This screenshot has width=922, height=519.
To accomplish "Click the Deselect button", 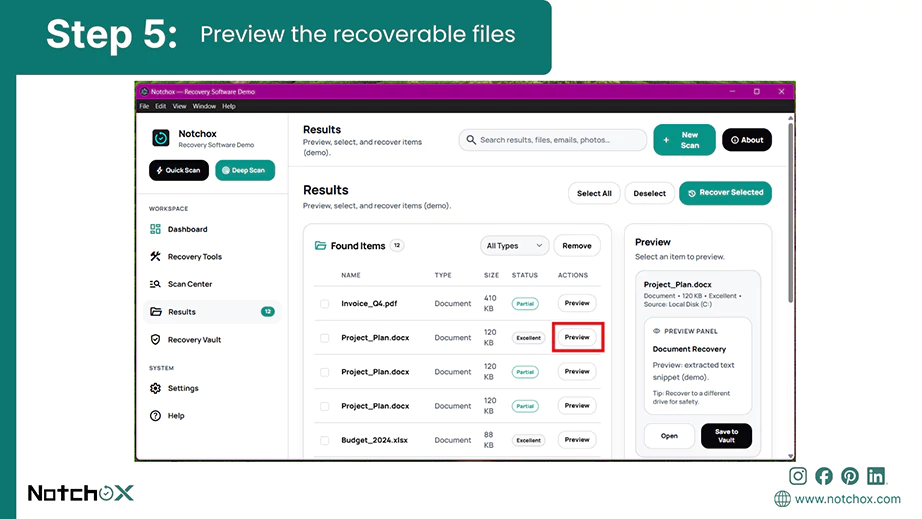I will tap(649, 193).
